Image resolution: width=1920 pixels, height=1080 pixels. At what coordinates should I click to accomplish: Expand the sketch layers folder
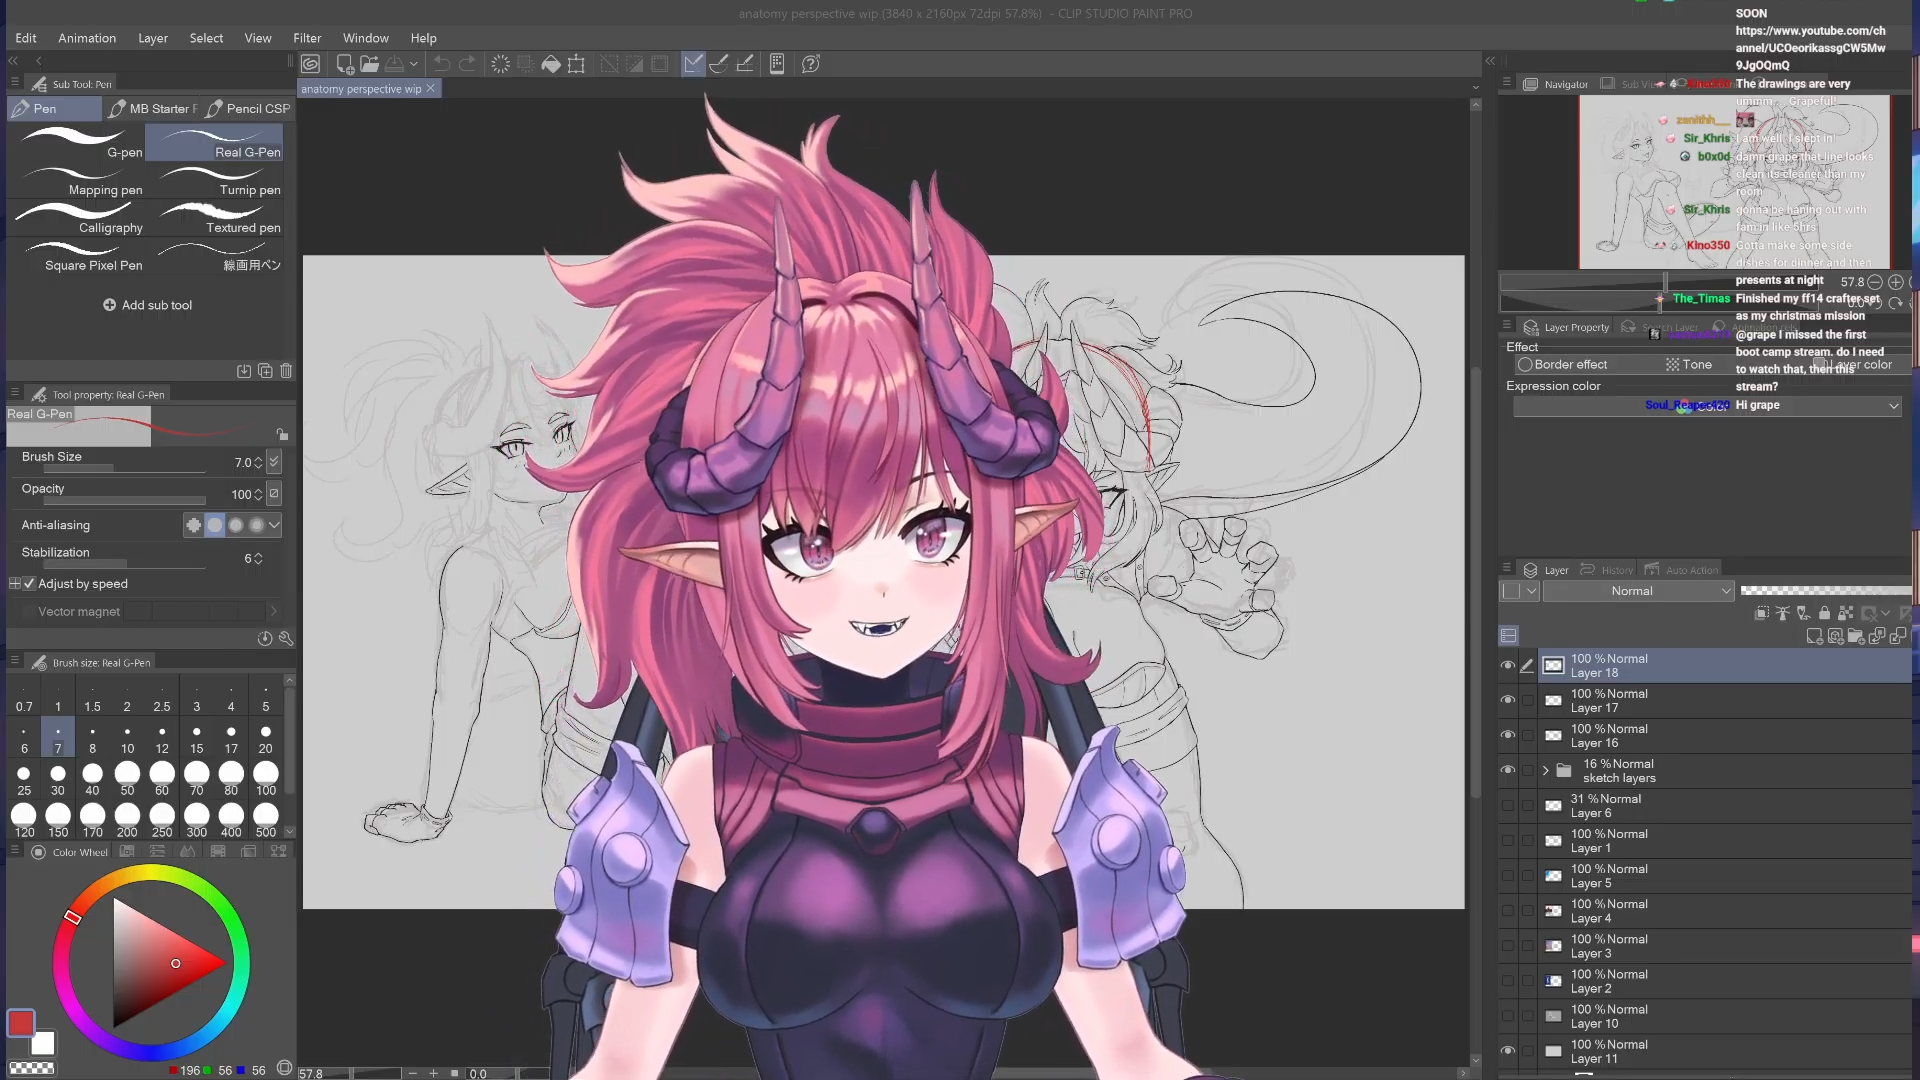1545,770
